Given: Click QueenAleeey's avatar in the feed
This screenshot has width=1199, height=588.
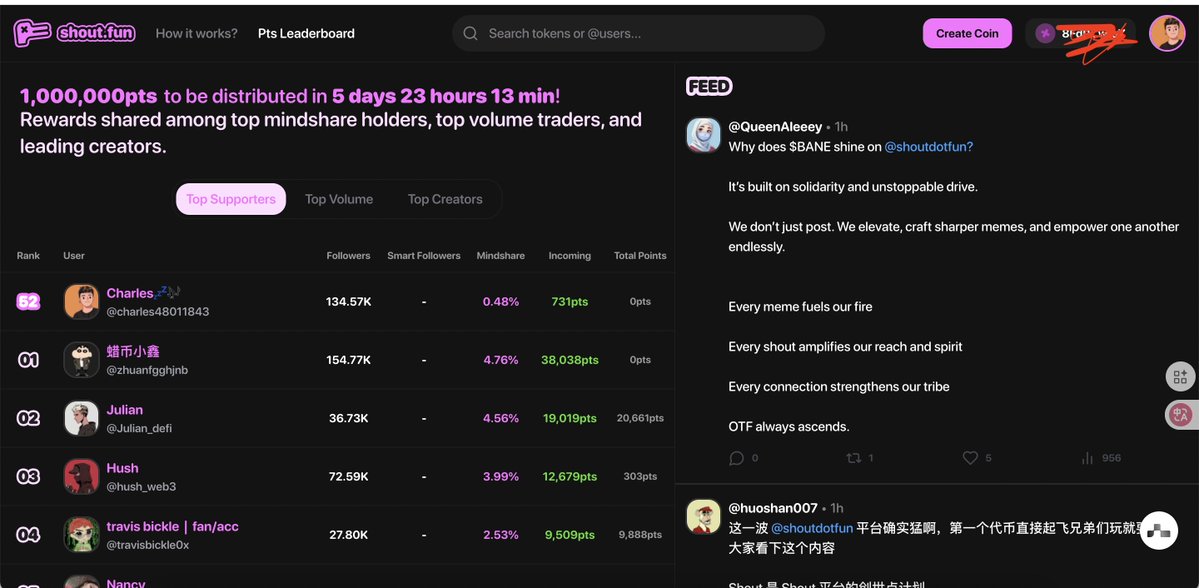Looking at the screenshot, I should [703, 135].
